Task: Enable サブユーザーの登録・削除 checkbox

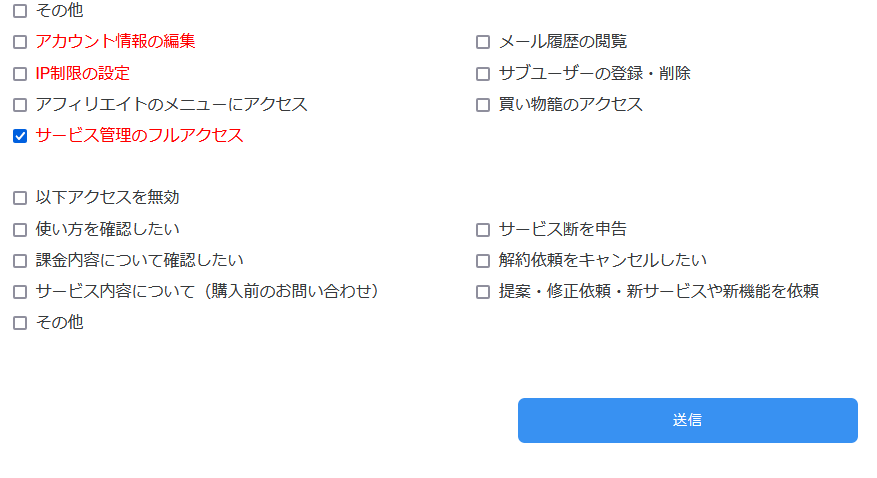Action: click(x=483, y=73)
